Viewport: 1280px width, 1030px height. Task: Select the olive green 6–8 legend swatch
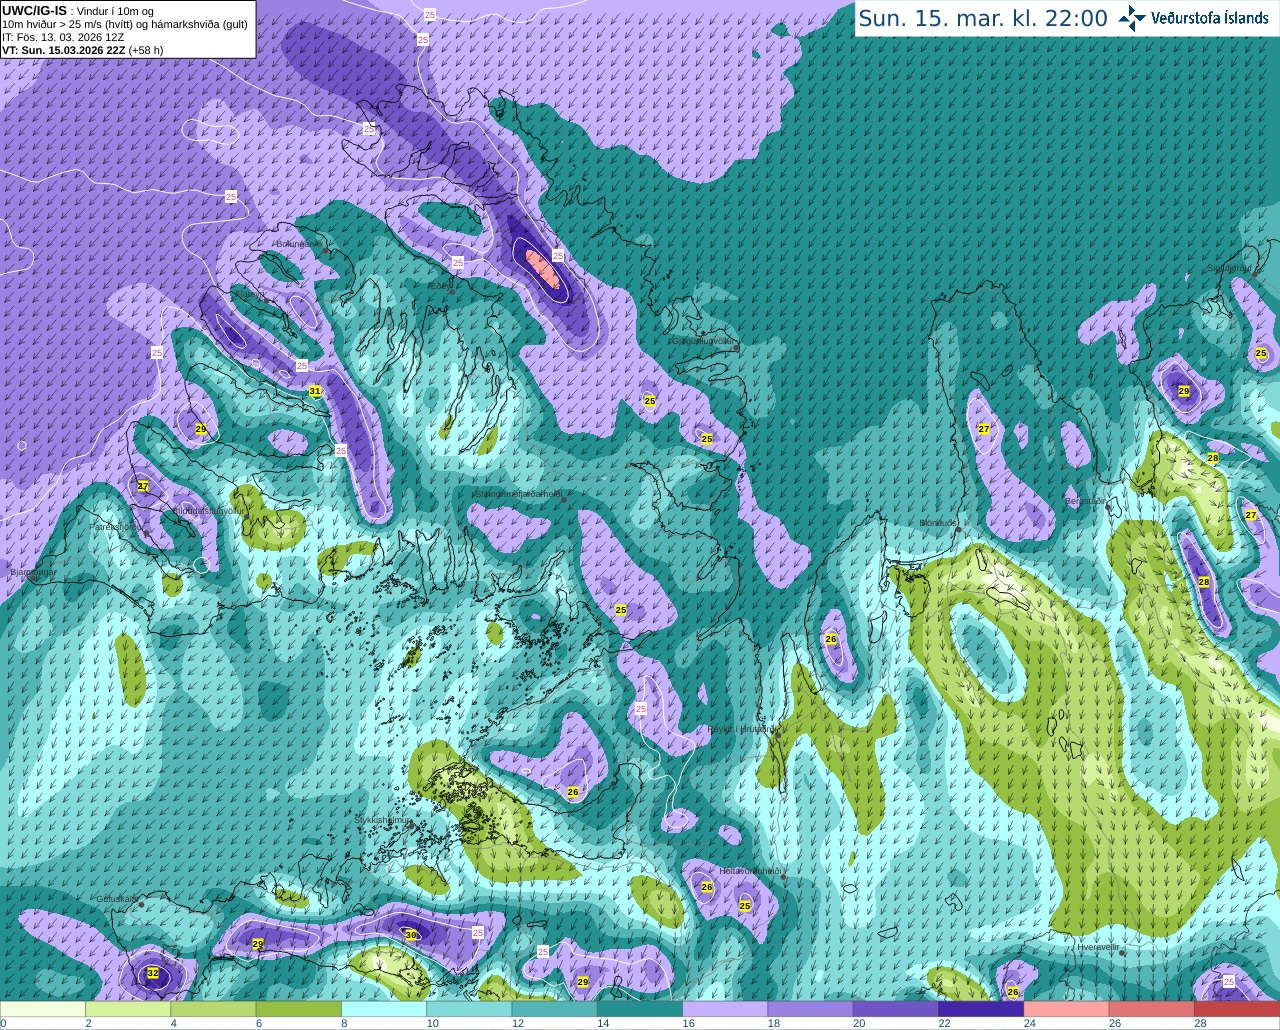(x=299, y=1009)
